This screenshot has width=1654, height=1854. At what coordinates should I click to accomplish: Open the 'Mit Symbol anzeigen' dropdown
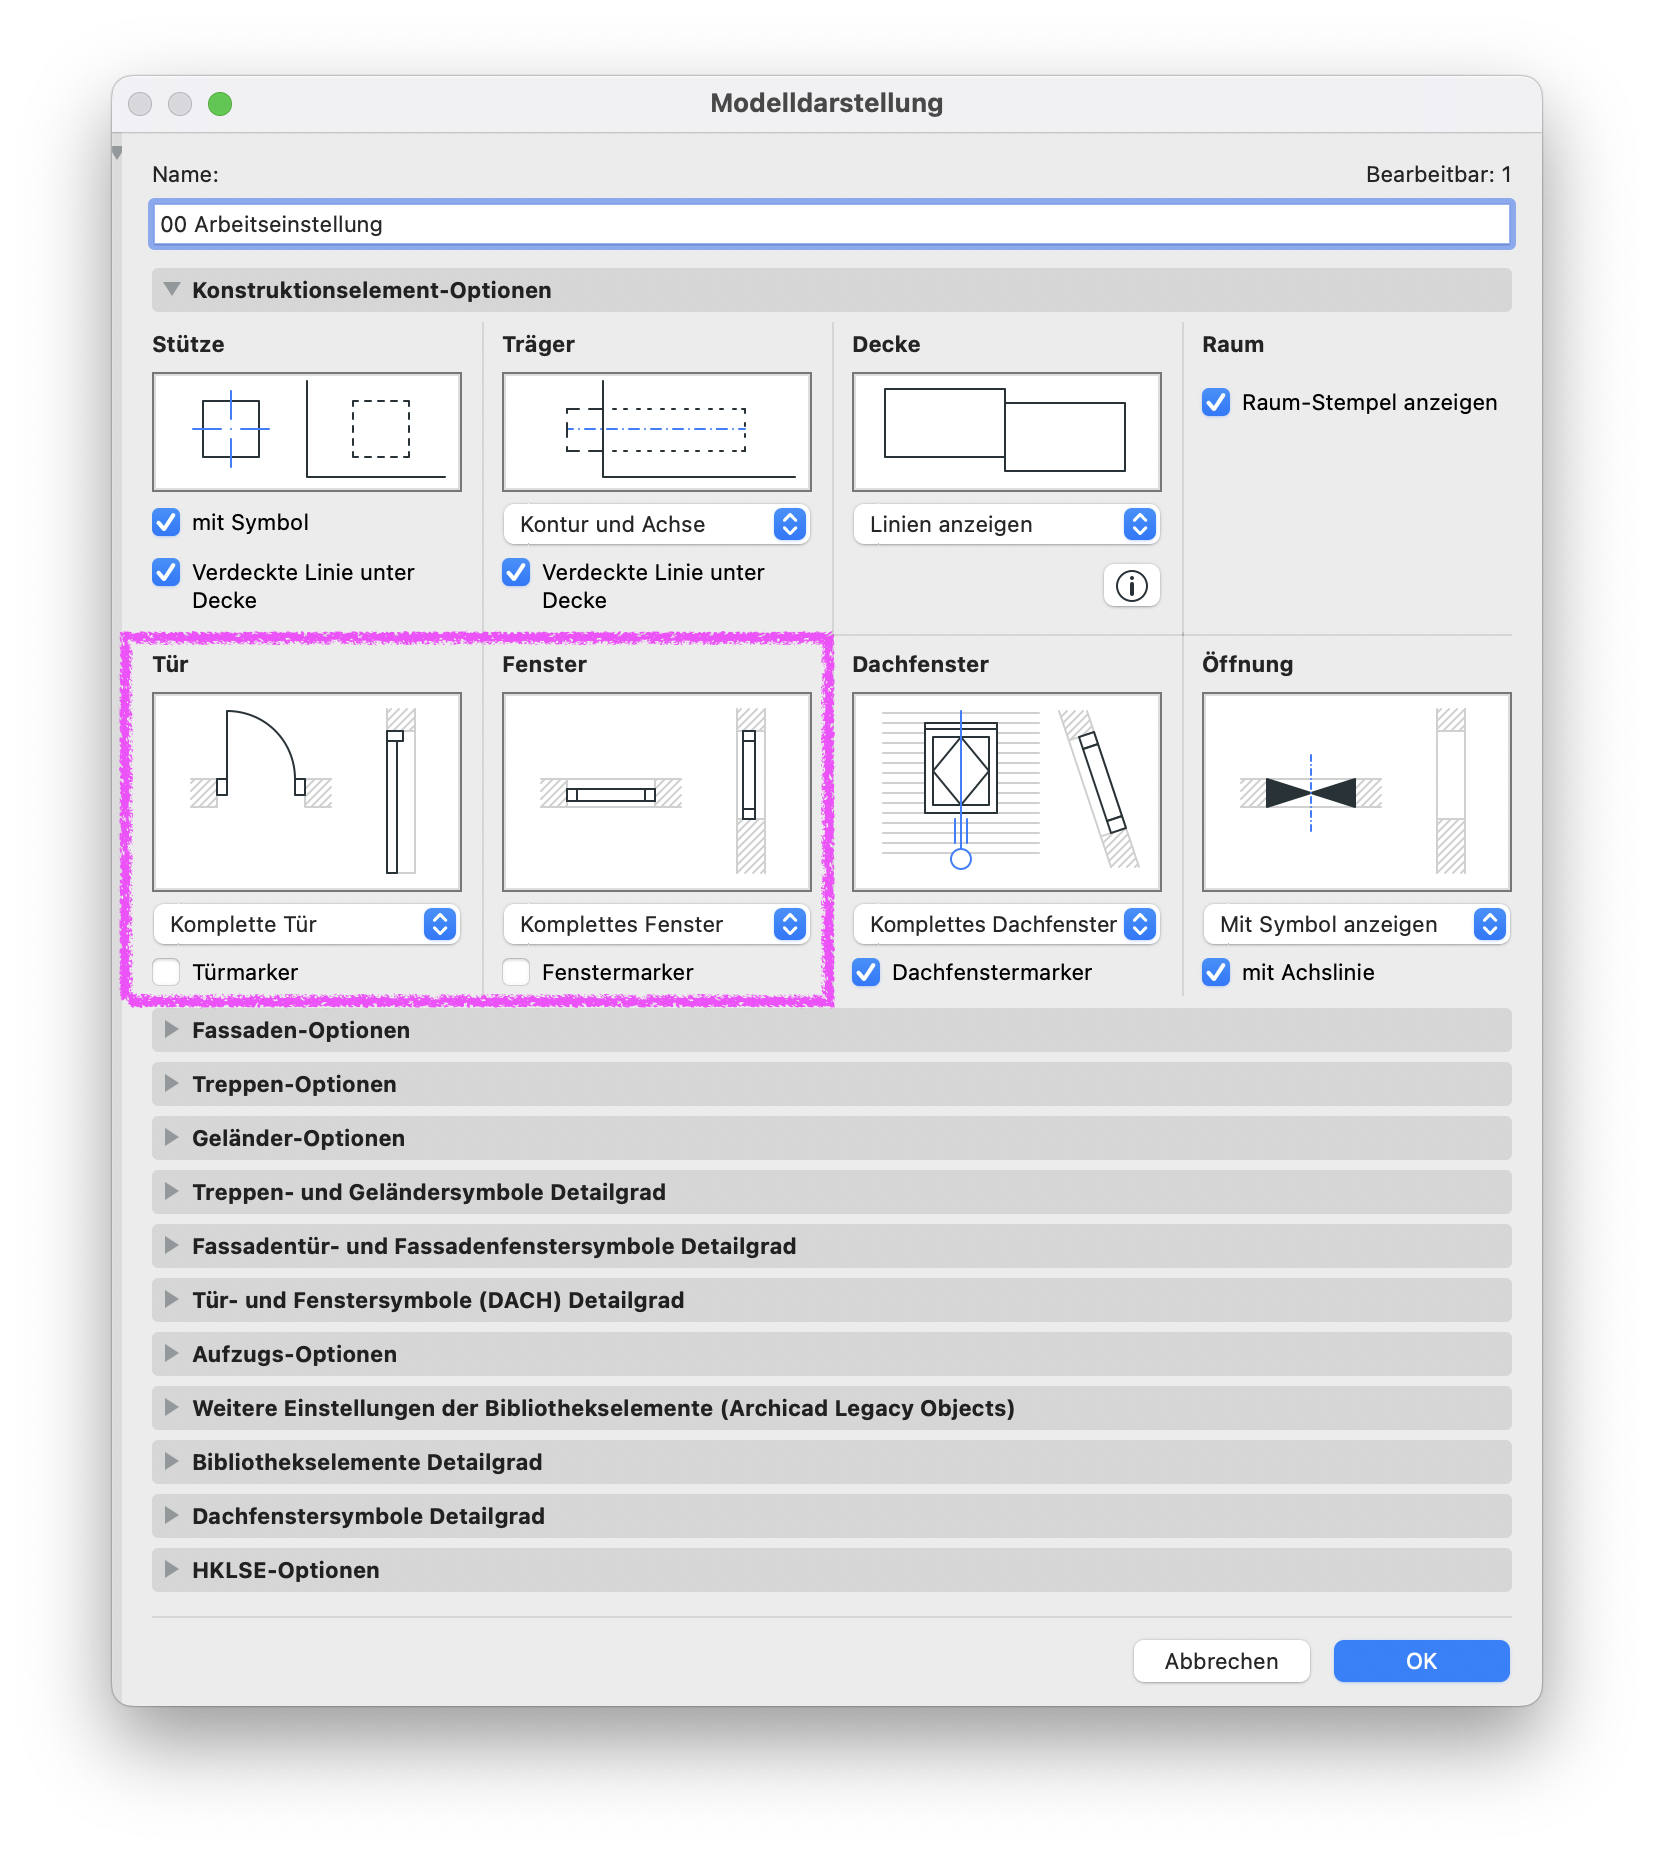pyautogui.click(x=1357, y=924)
